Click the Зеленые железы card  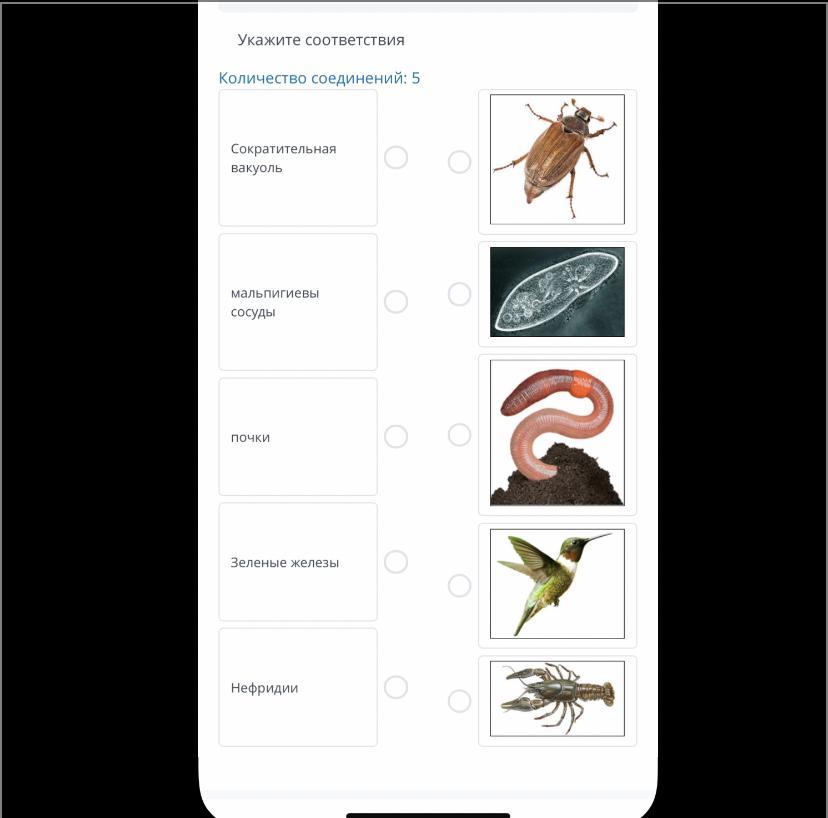pyautogui.click(x=298, y=561)
